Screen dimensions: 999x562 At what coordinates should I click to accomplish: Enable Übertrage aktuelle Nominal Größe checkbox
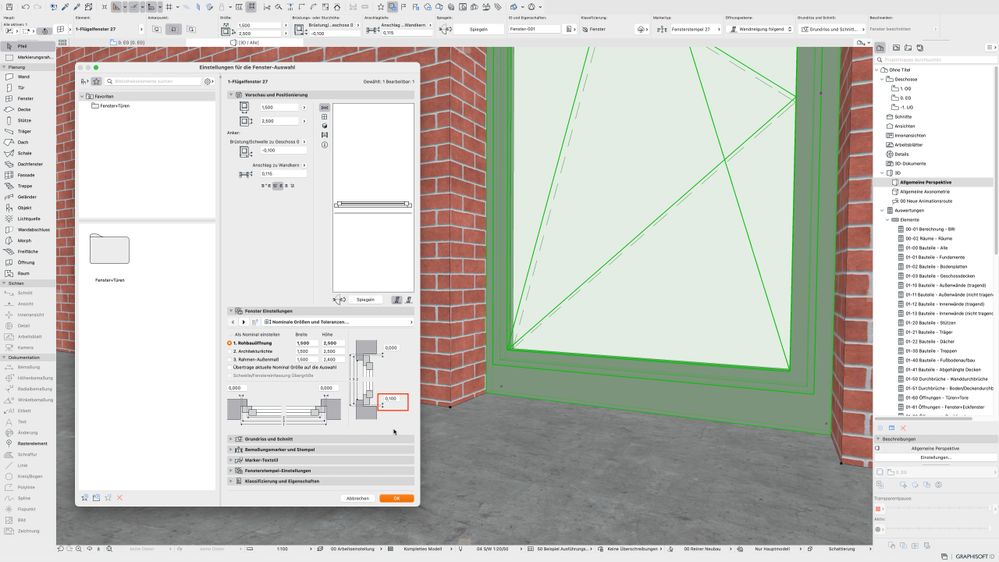pyautogui.click(x=230, y=367)
